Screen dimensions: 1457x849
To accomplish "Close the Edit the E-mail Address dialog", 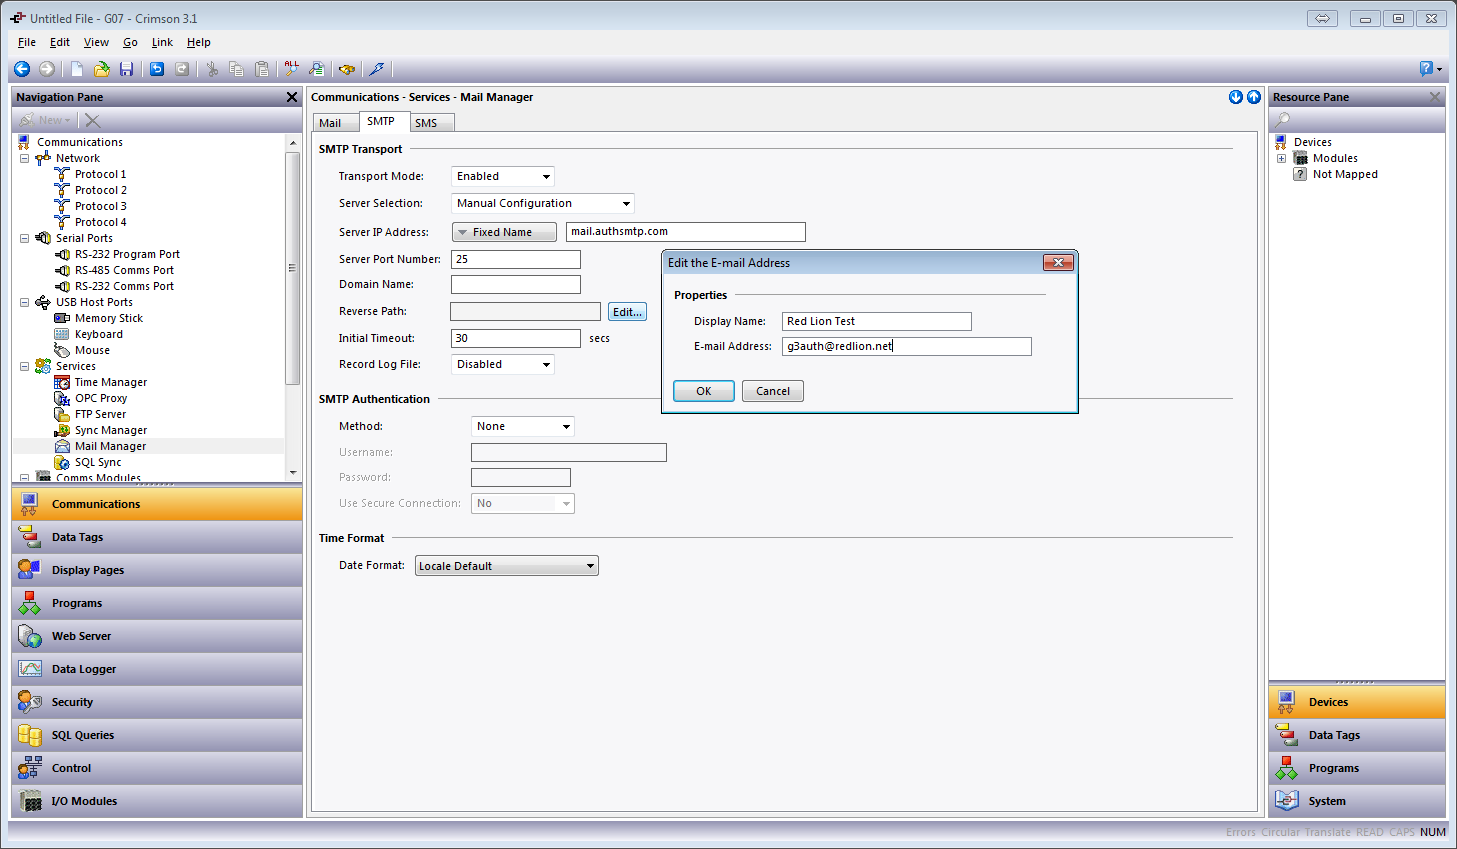I will [x=1058, y=262].
